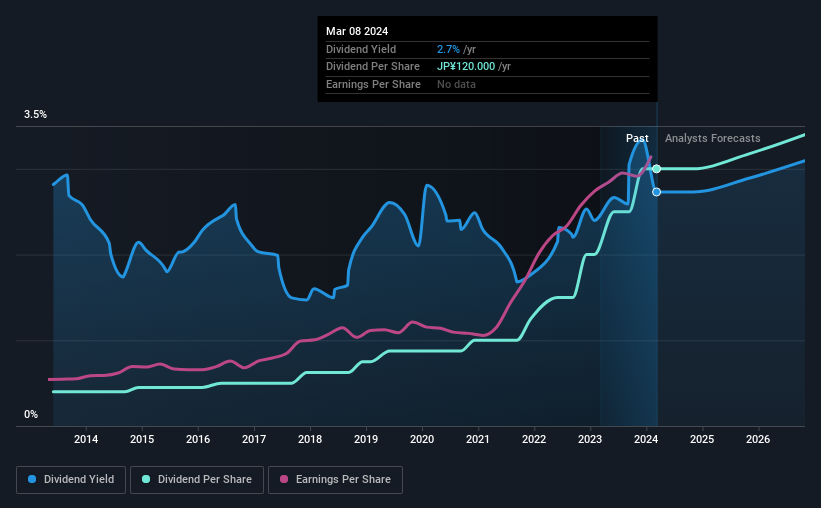
Task: Click the 2018 x-axis label
Action: (x=310, y=439)
